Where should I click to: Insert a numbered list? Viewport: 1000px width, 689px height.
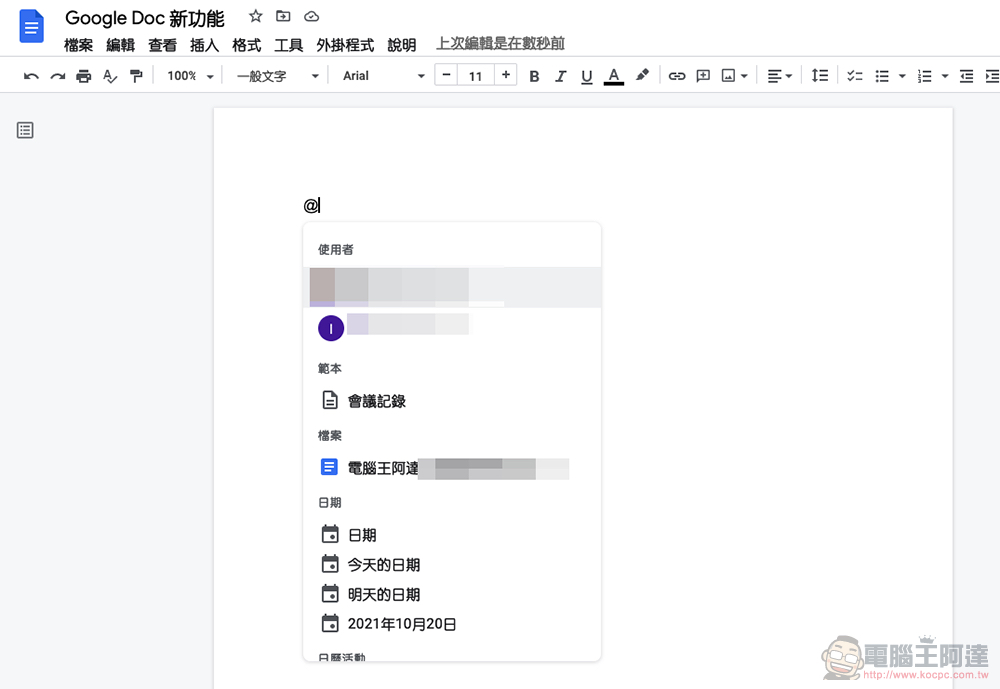click(925, 76)
